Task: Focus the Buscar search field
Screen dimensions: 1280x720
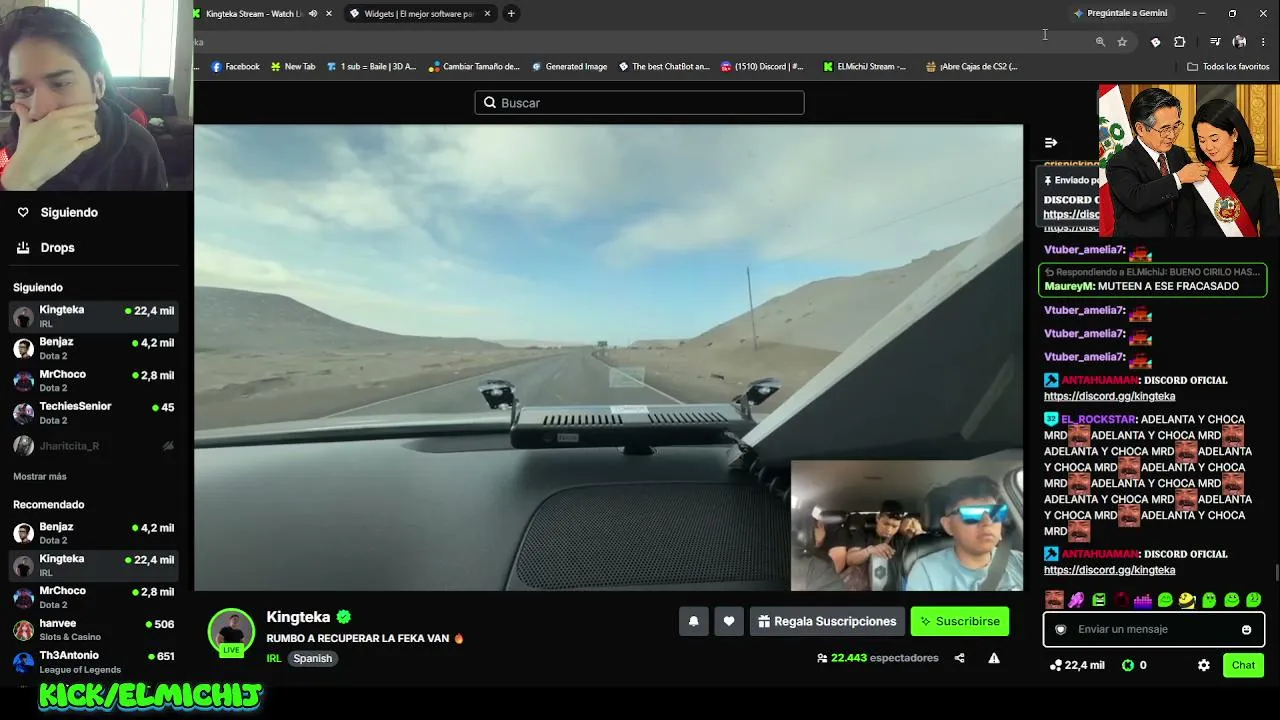Action: pos(639,103)
